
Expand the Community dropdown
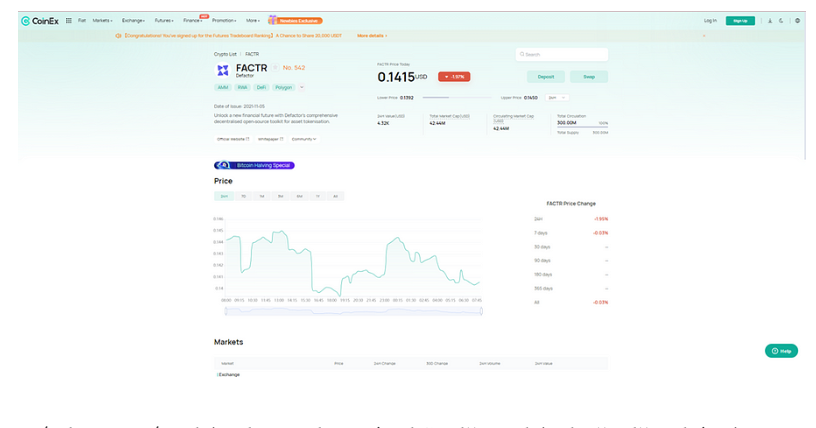(x=304, y=139)
